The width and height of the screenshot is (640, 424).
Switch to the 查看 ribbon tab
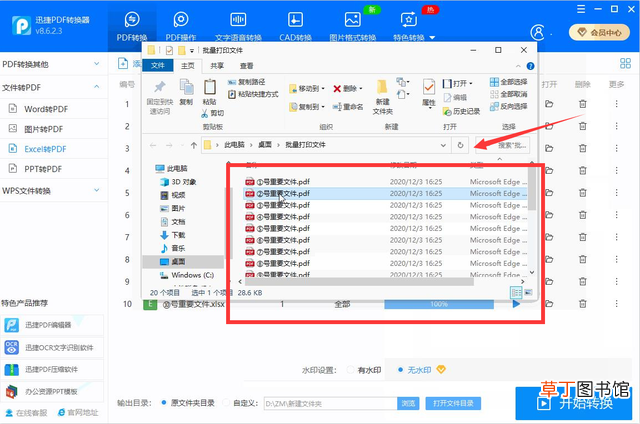click(x=246, y=65)
